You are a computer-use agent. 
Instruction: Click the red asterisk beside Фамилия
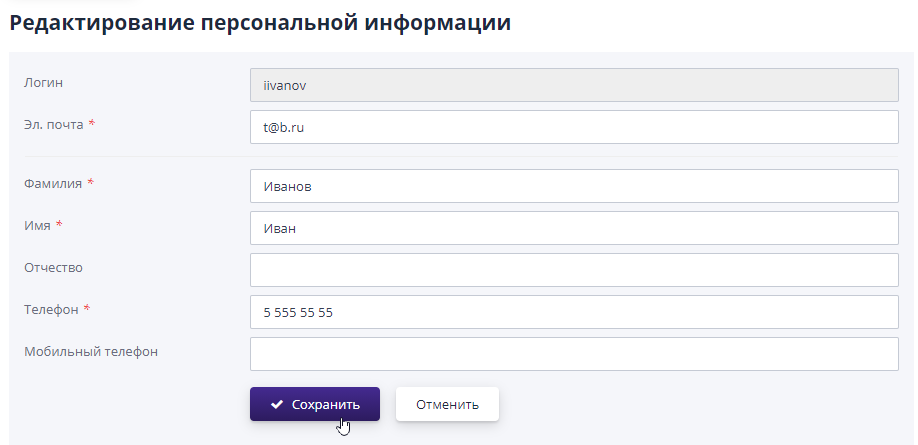coord(90,182)
